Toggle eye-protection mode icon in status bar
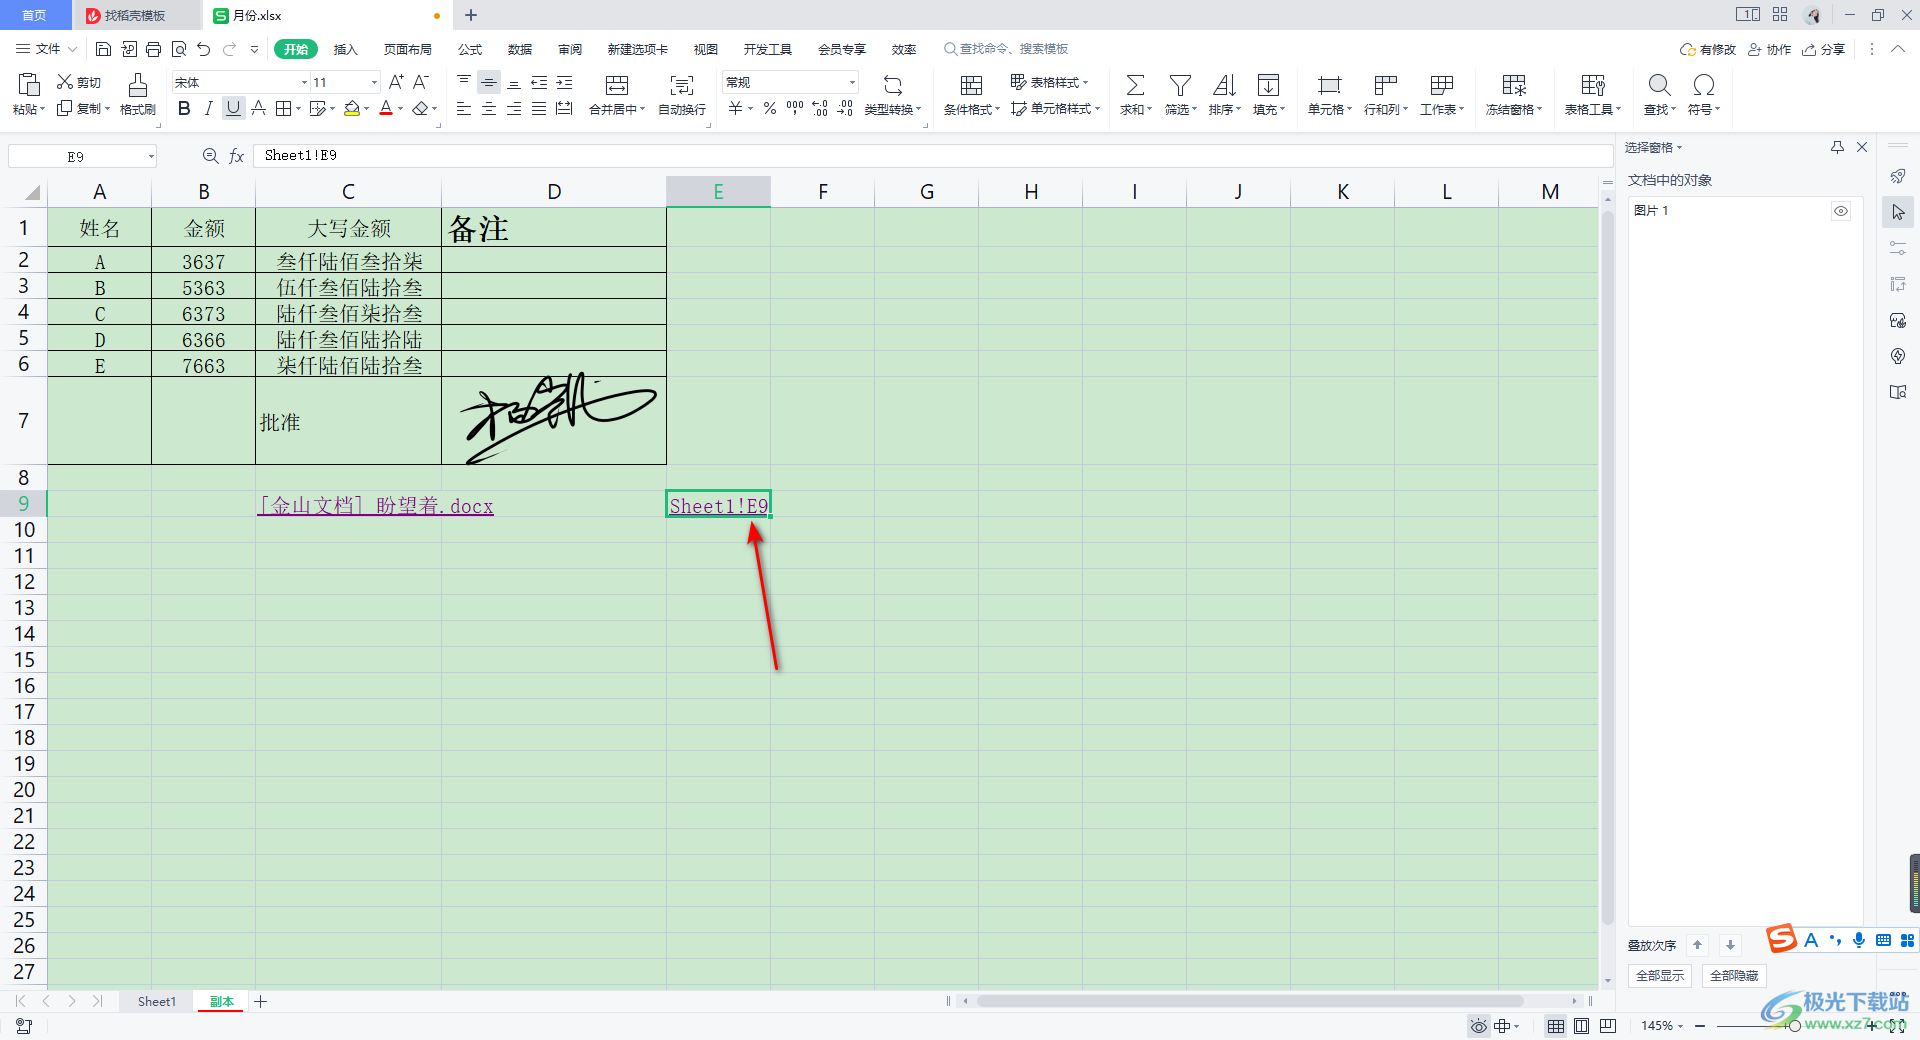 point(1478,1026)
